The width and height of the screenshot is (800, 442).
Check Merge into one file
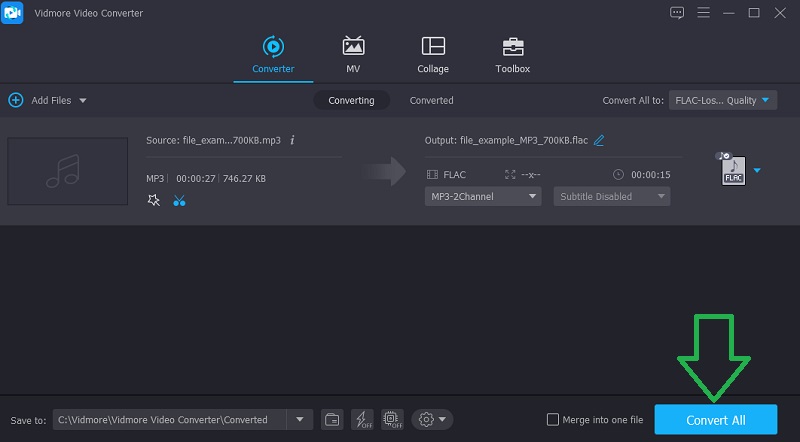click(x=553, y=420)
